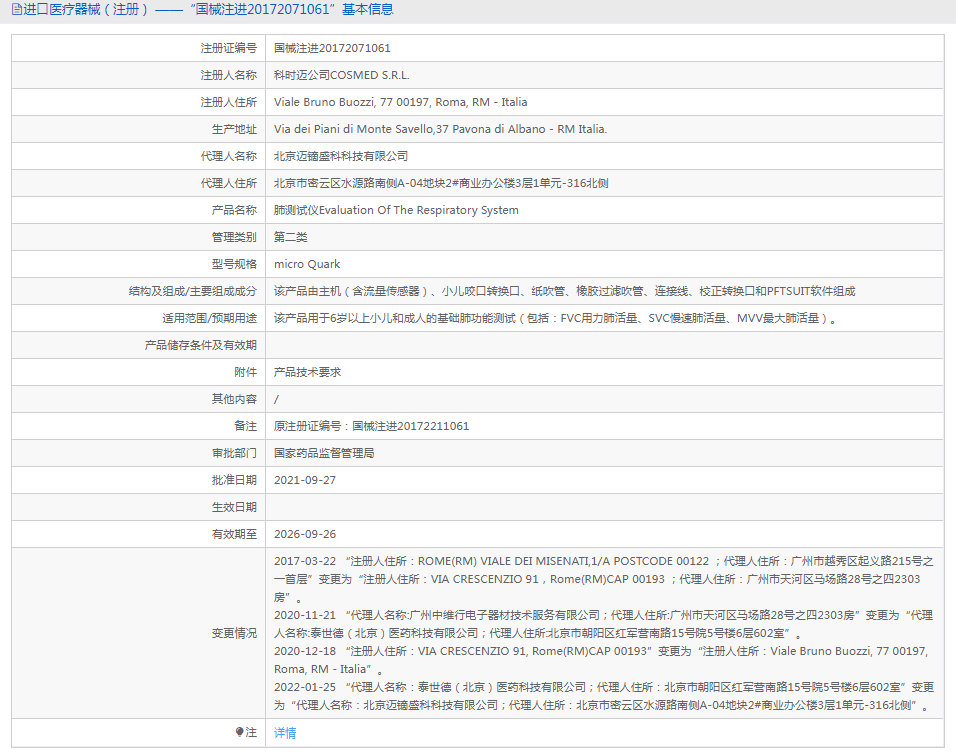Click the original registration number in 备注 row
The height and width of the screenshot is (755, 956).
(x=371, y=426)
